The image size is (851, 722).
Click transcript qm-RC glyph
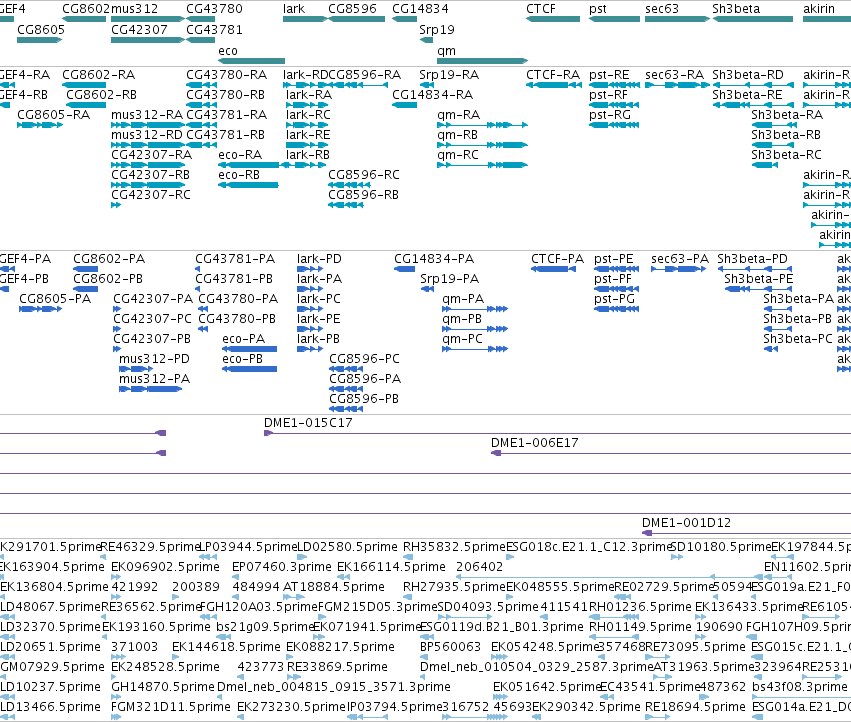[482, 165]
